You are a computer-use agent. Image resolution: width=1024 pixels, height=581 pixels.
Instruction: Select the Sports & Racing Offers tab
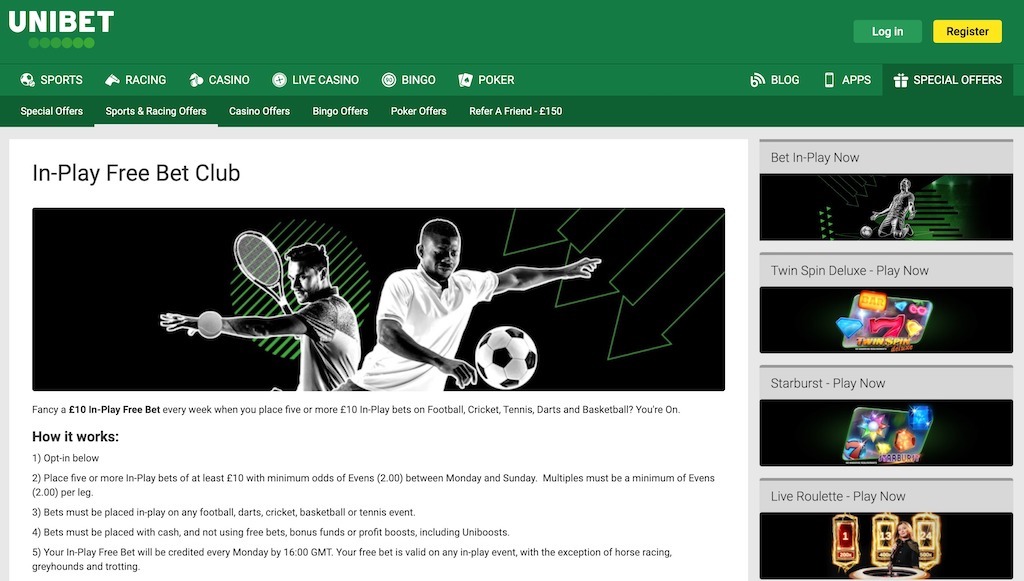(156, 111)
